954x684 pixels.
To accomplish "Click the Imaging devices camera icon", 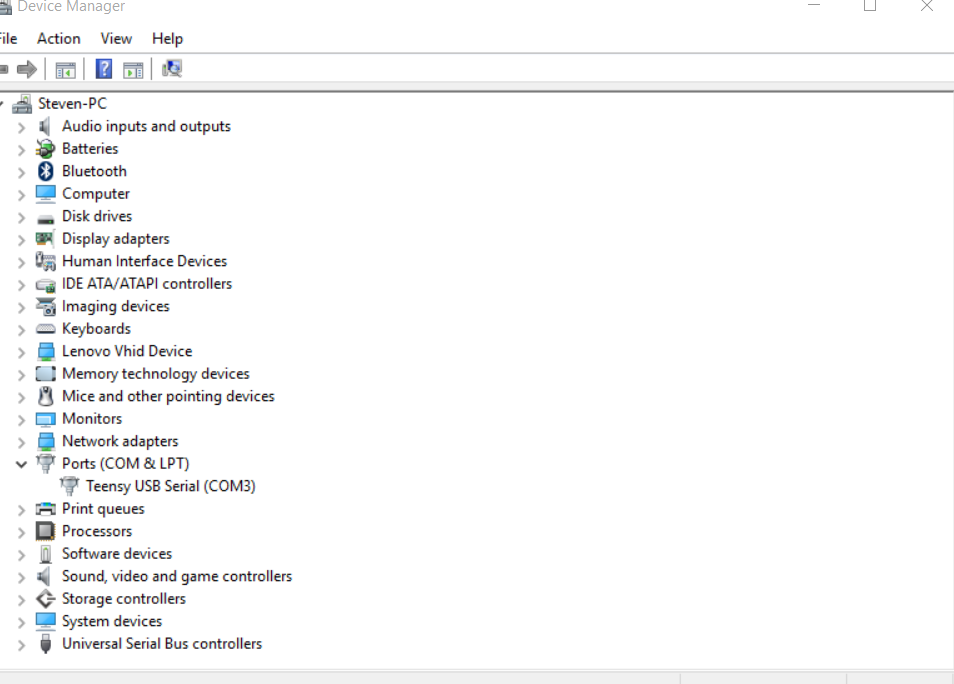I will pos(46,307).
